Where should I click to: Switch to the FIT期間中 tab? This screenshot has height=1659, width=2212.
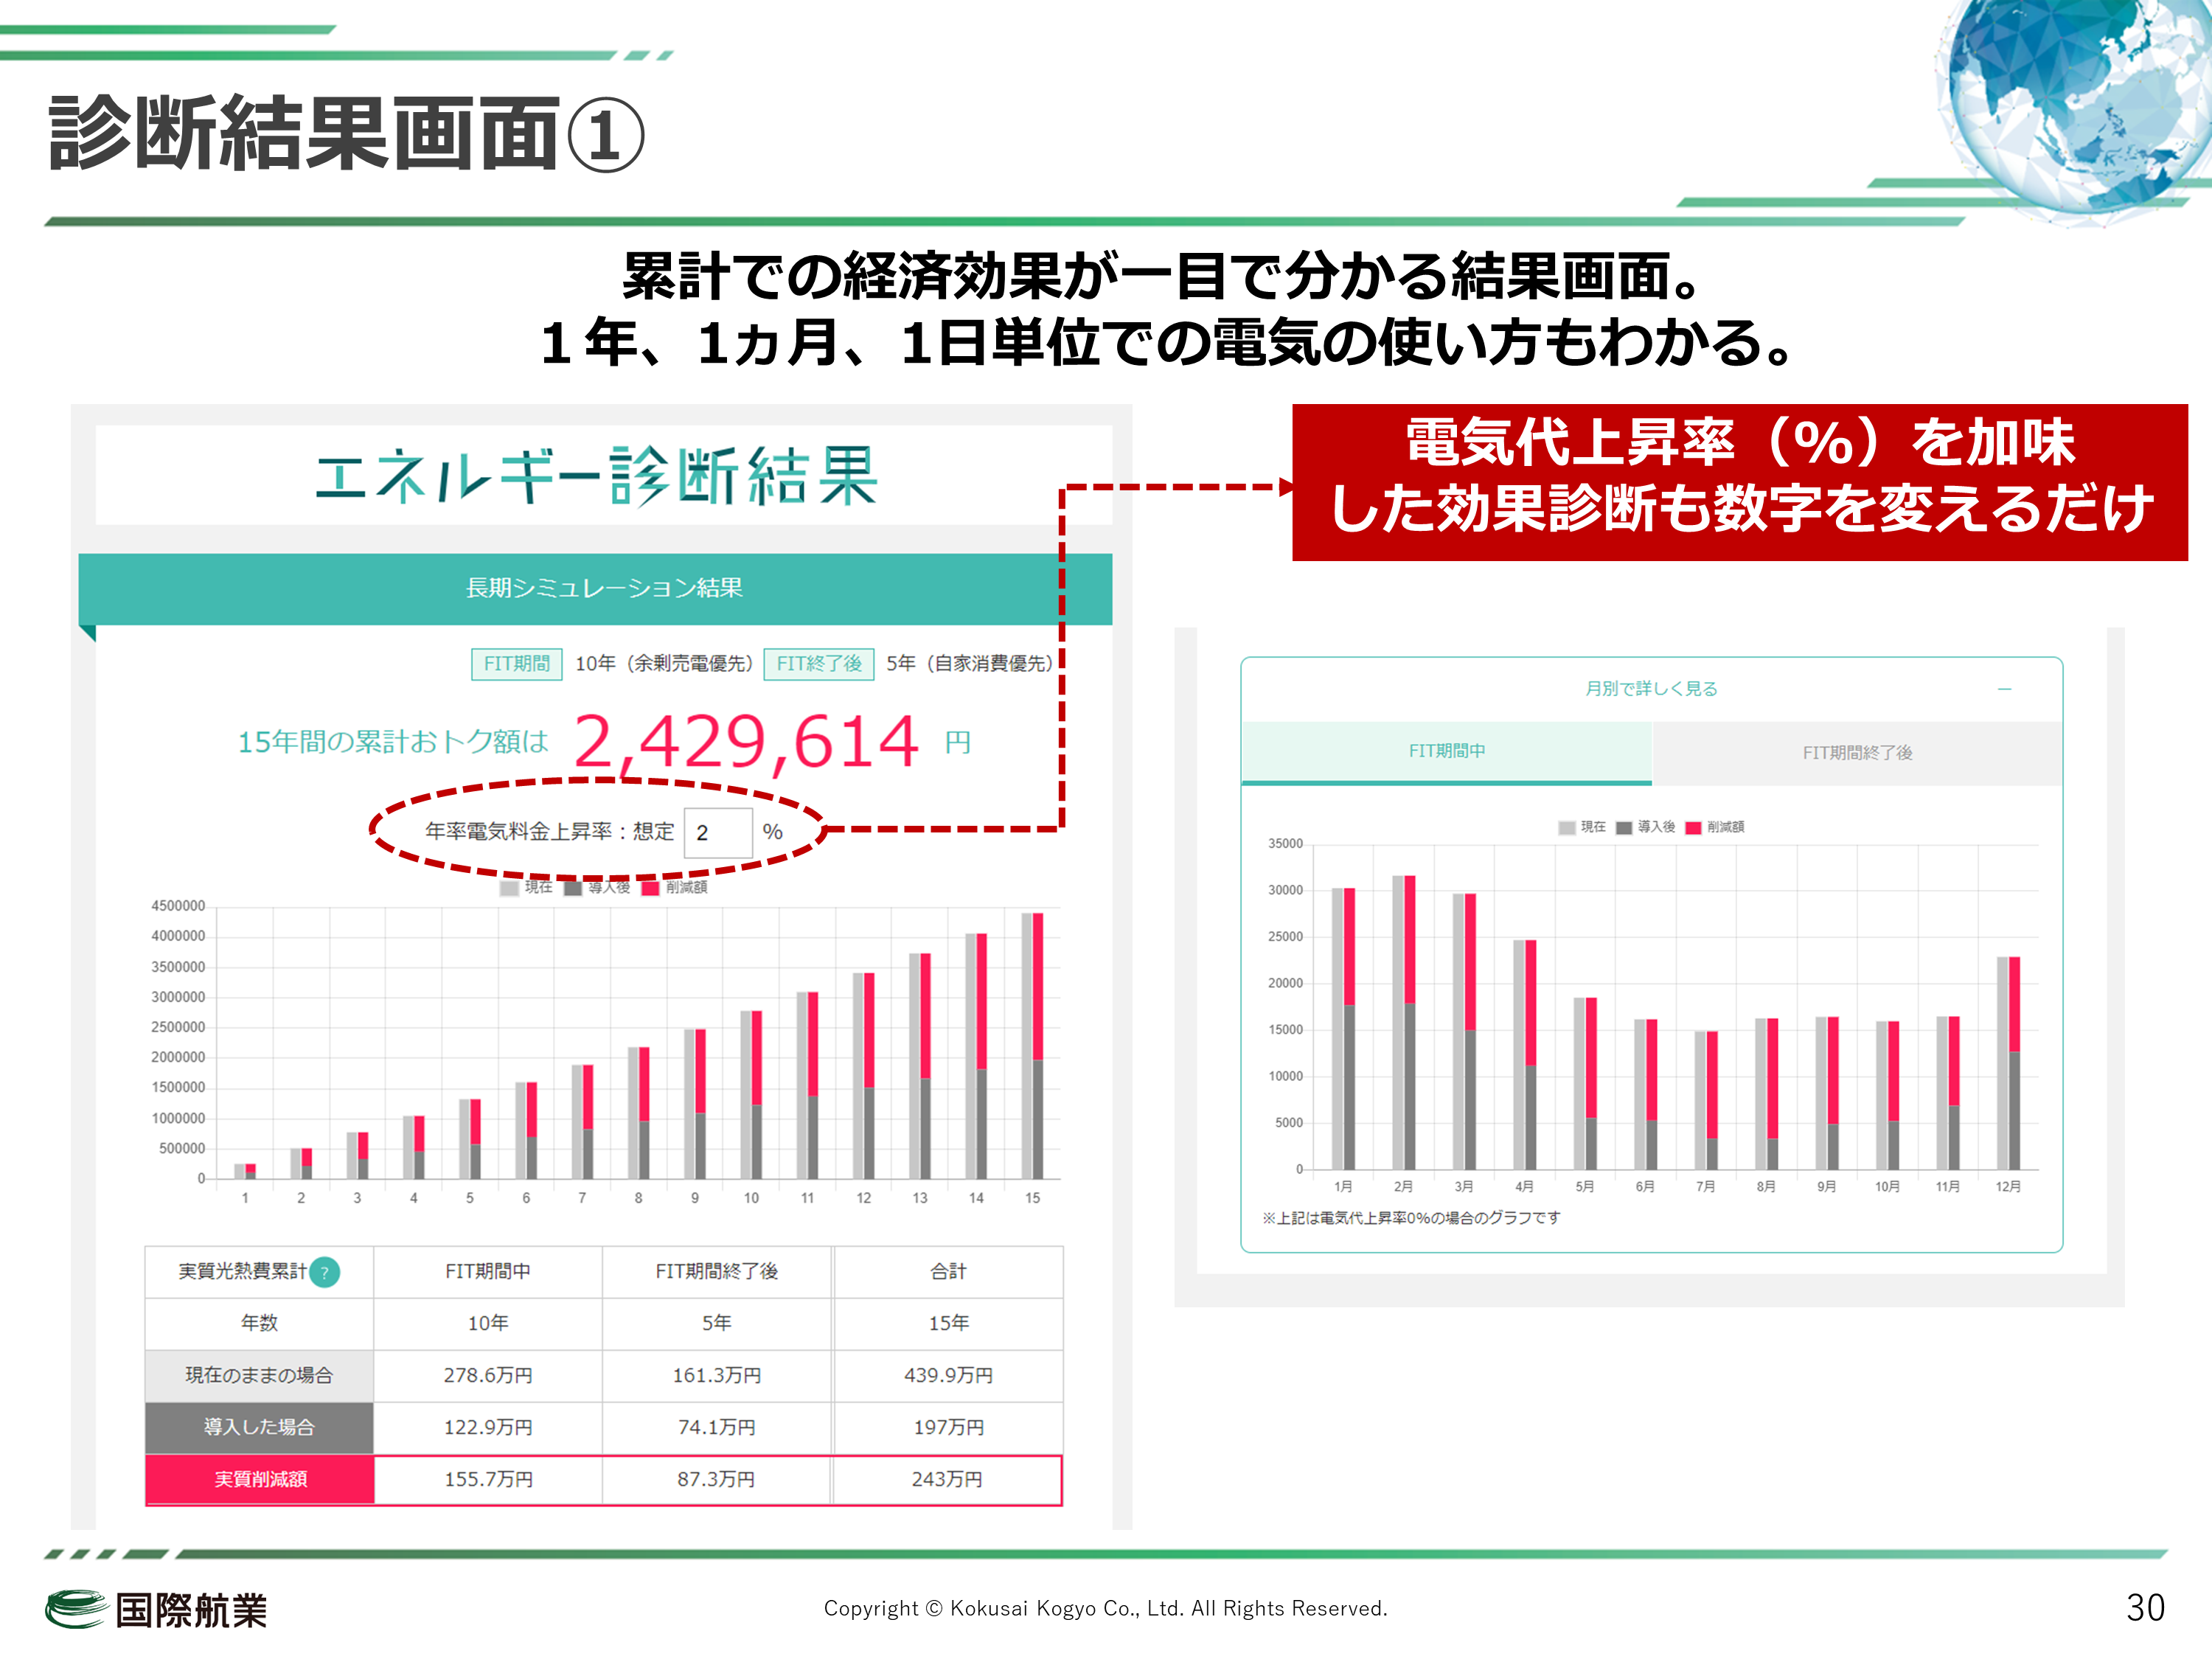coord(1446,752)
